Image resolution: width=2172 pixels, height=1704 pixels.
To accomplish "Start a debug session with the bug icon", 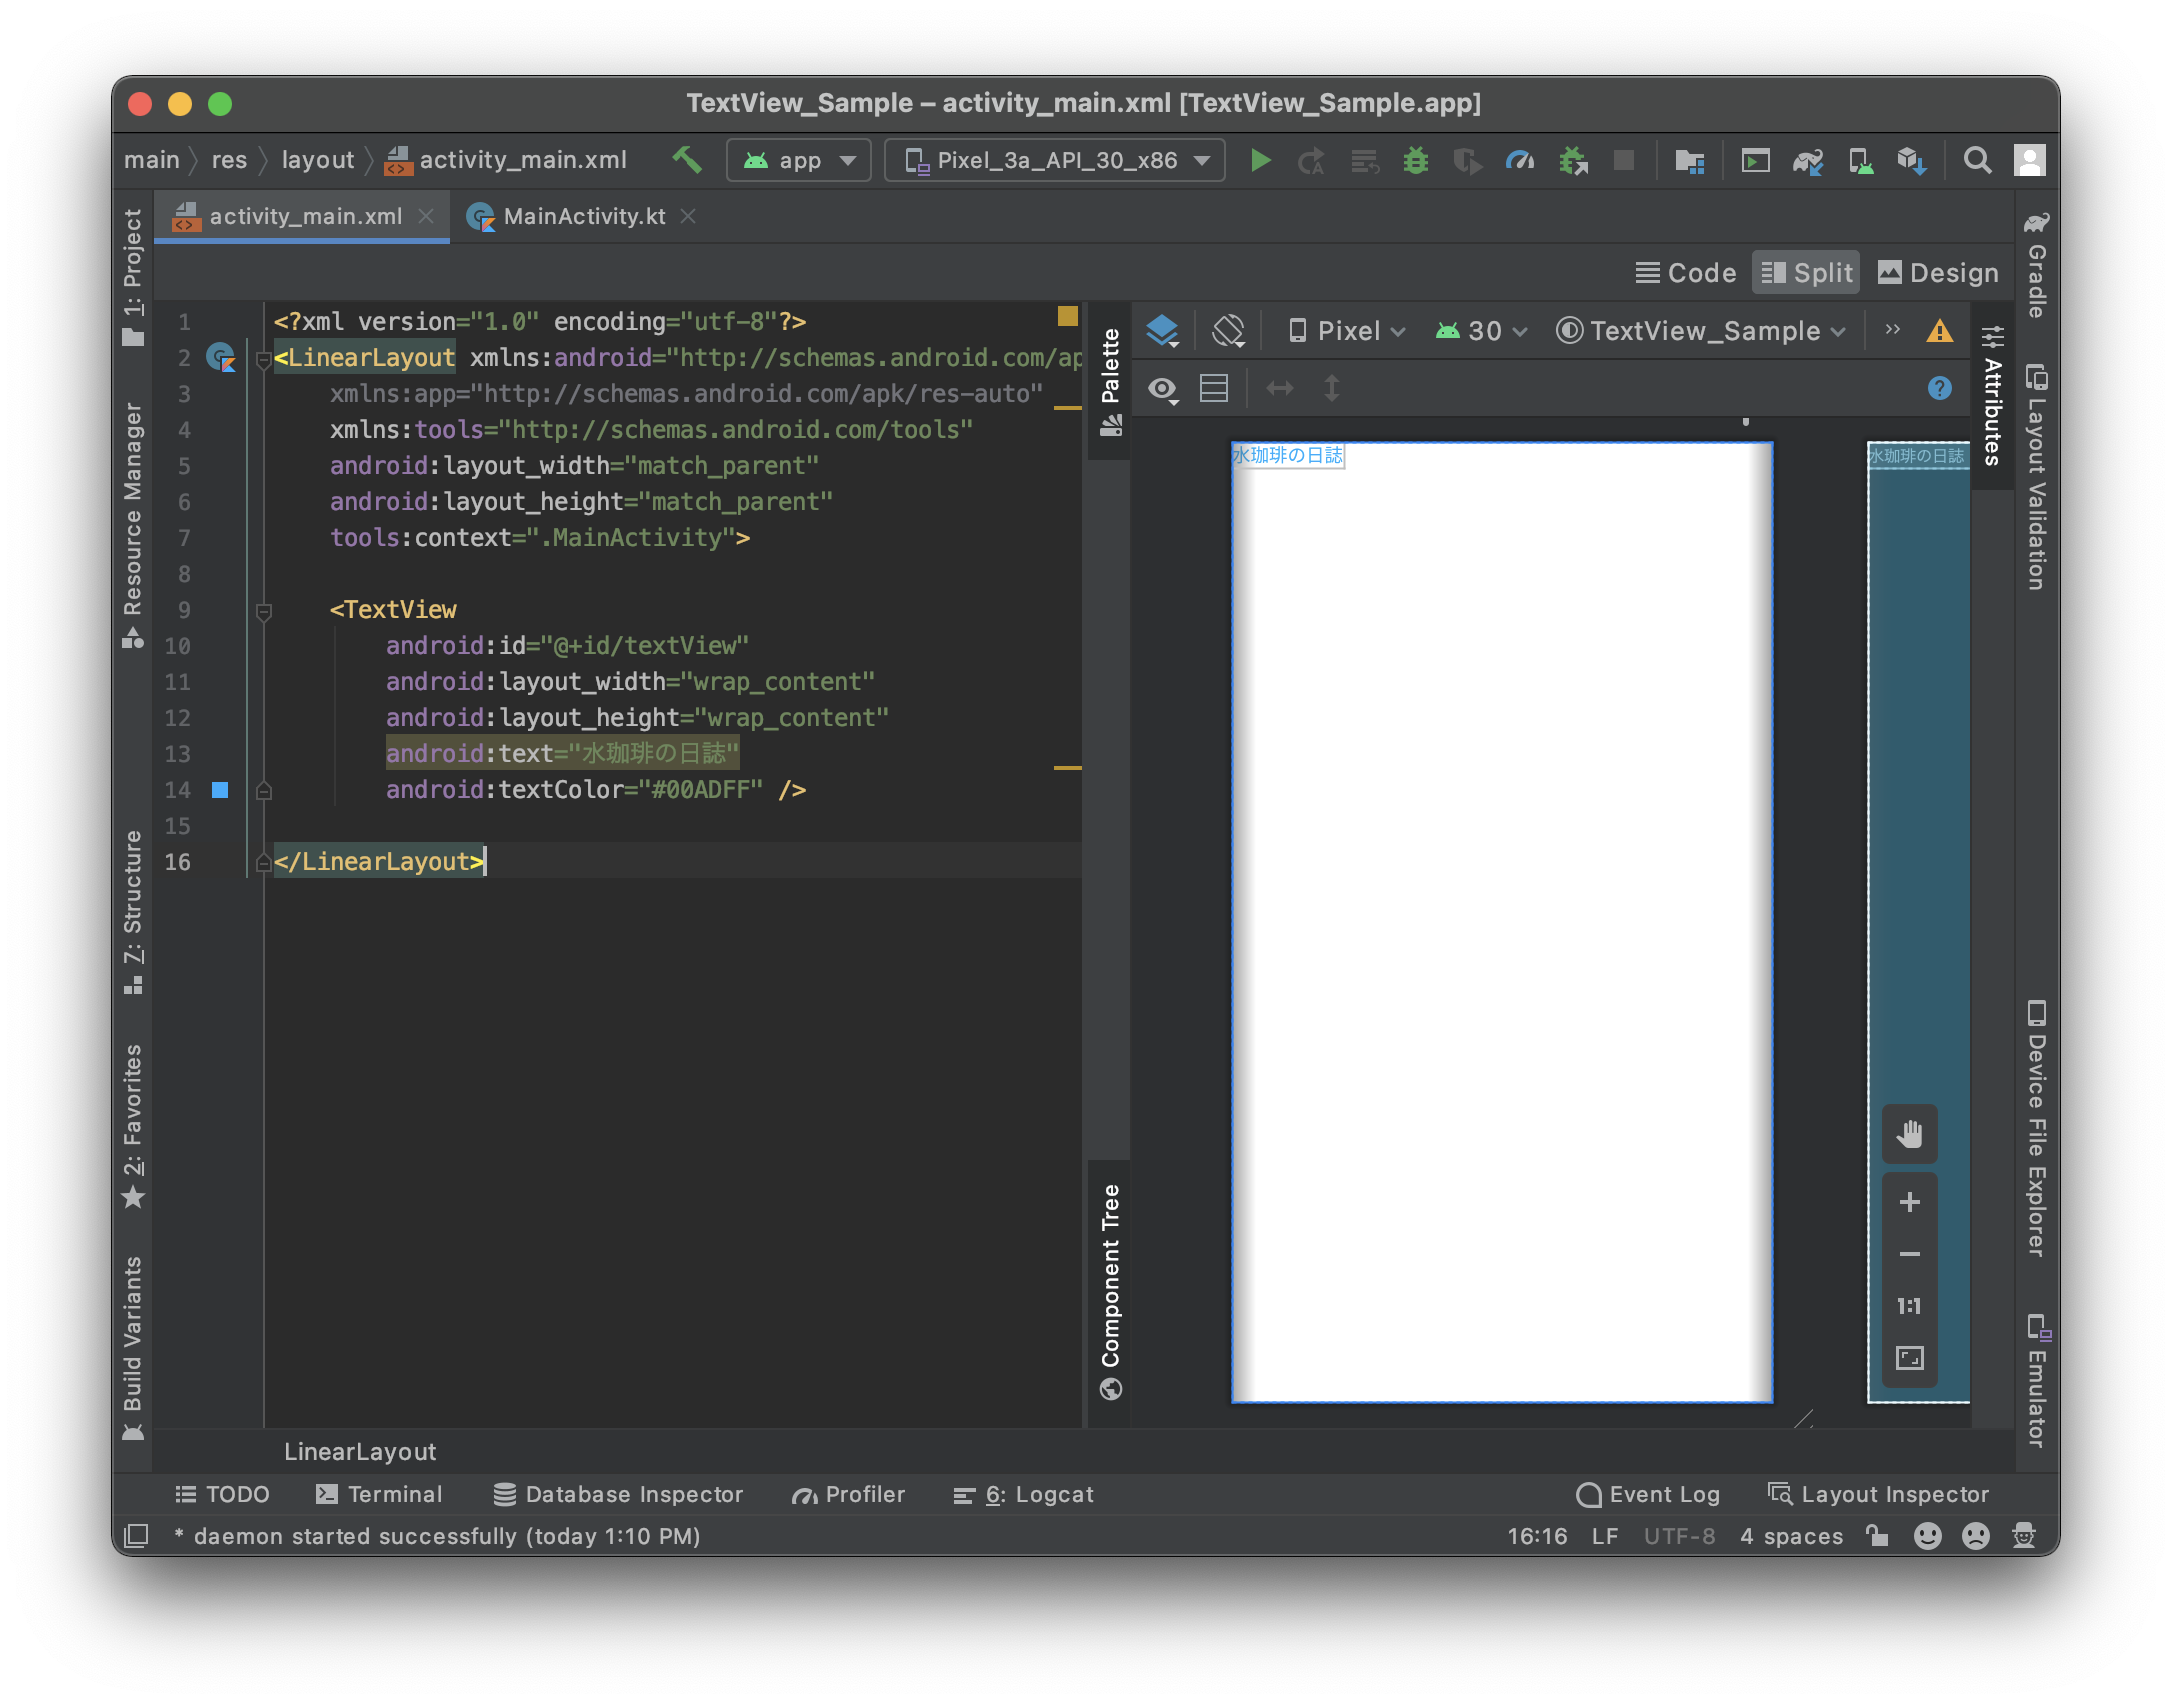I will coord(1416,160).
